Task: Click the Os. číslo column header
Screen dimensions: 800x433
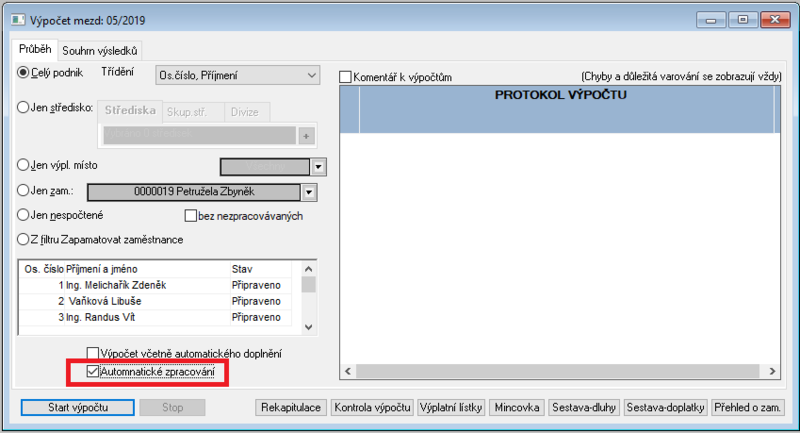Action: point(44,269)
